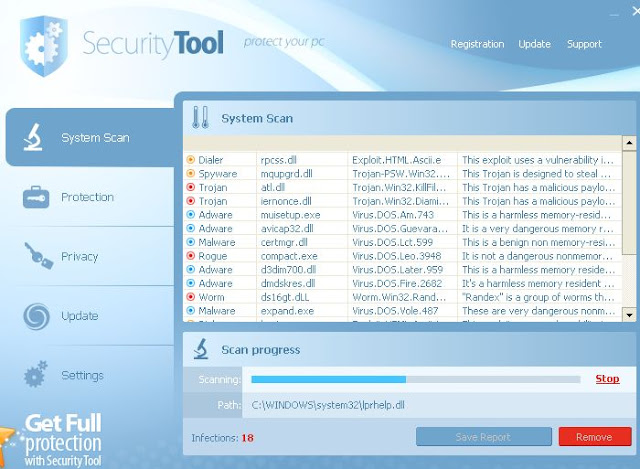Image resolution: width=640 pixels, height=469 pixels.
Task: Select the compact.exe file entry
Action: click(289, 256)
